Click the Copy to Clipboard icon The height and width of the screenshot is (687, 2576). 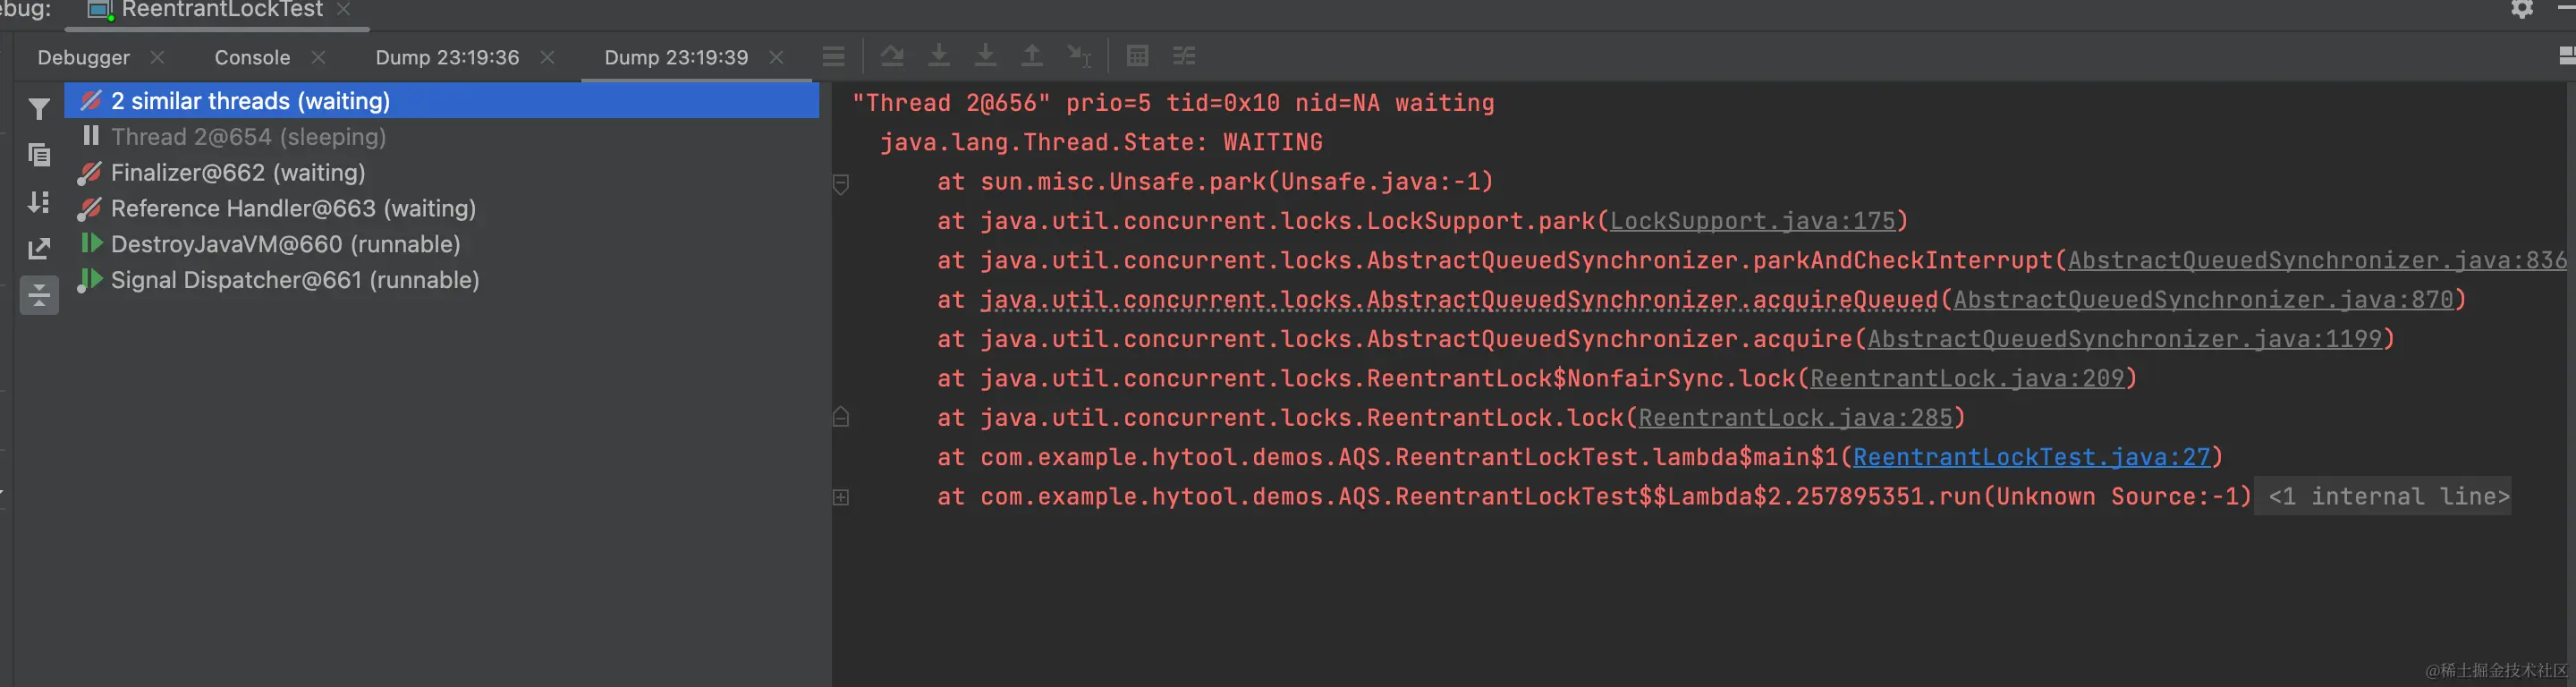[39, 155]
